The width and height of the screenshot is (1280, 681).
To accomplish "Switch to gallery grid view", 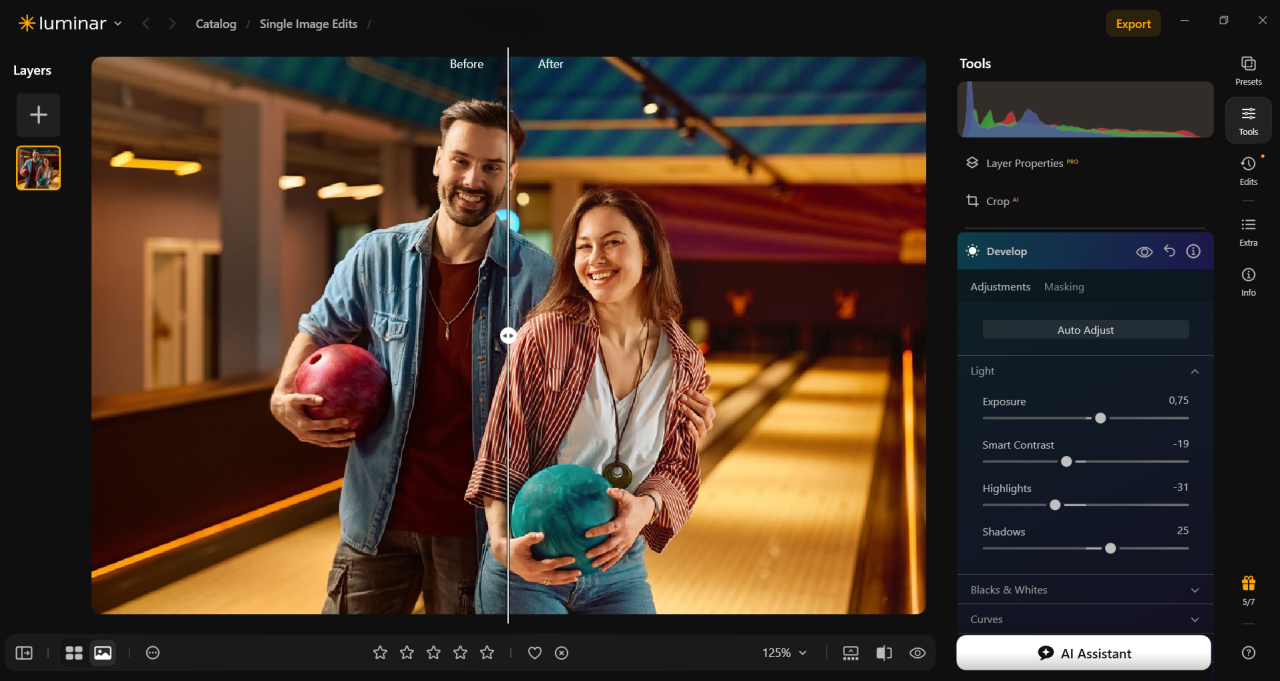I will pyautogui.click(x=74, y=653).
